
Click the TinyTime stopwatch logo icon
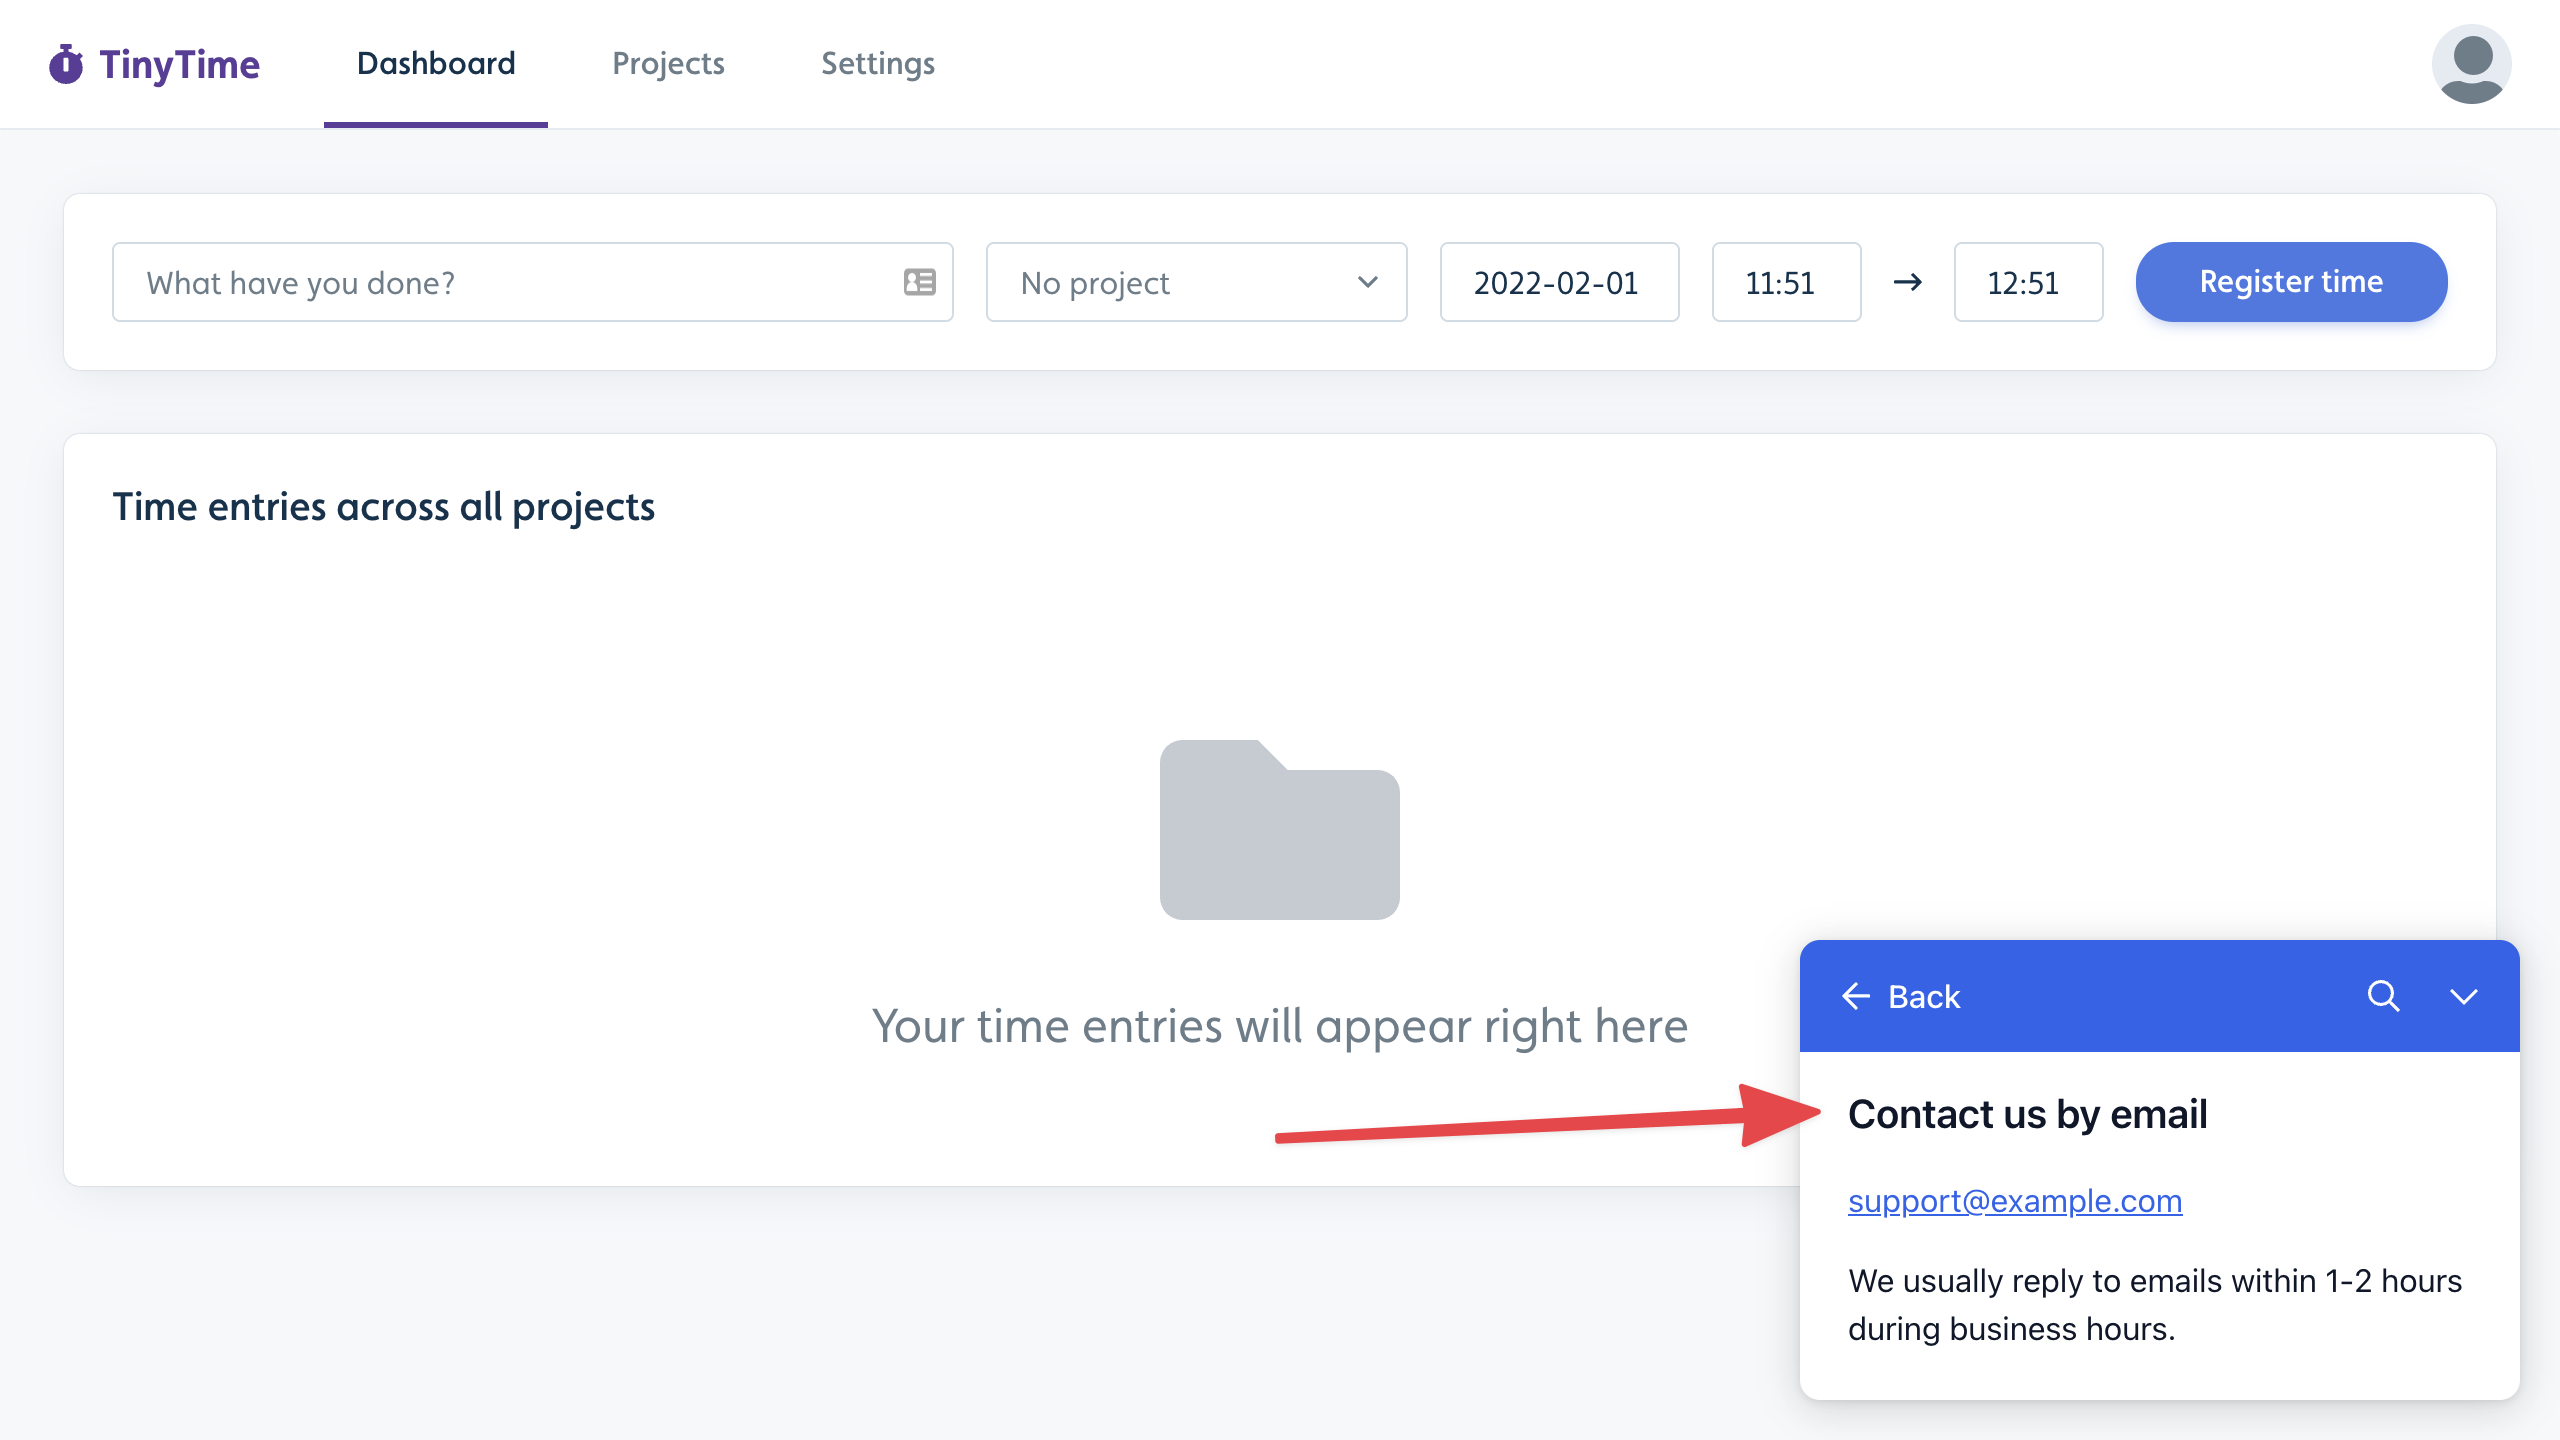point(66,64)
